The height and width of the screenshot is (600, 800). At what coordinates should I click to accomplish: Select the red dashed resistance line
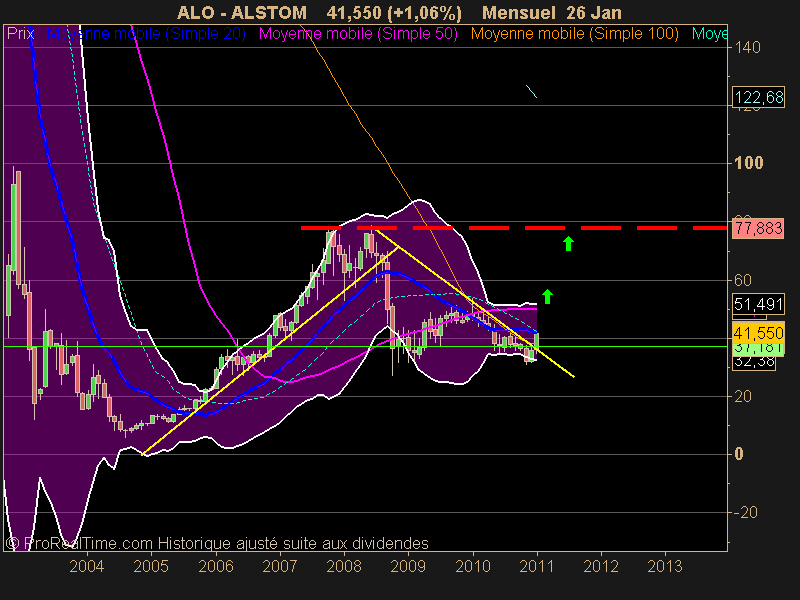point(514,228)
